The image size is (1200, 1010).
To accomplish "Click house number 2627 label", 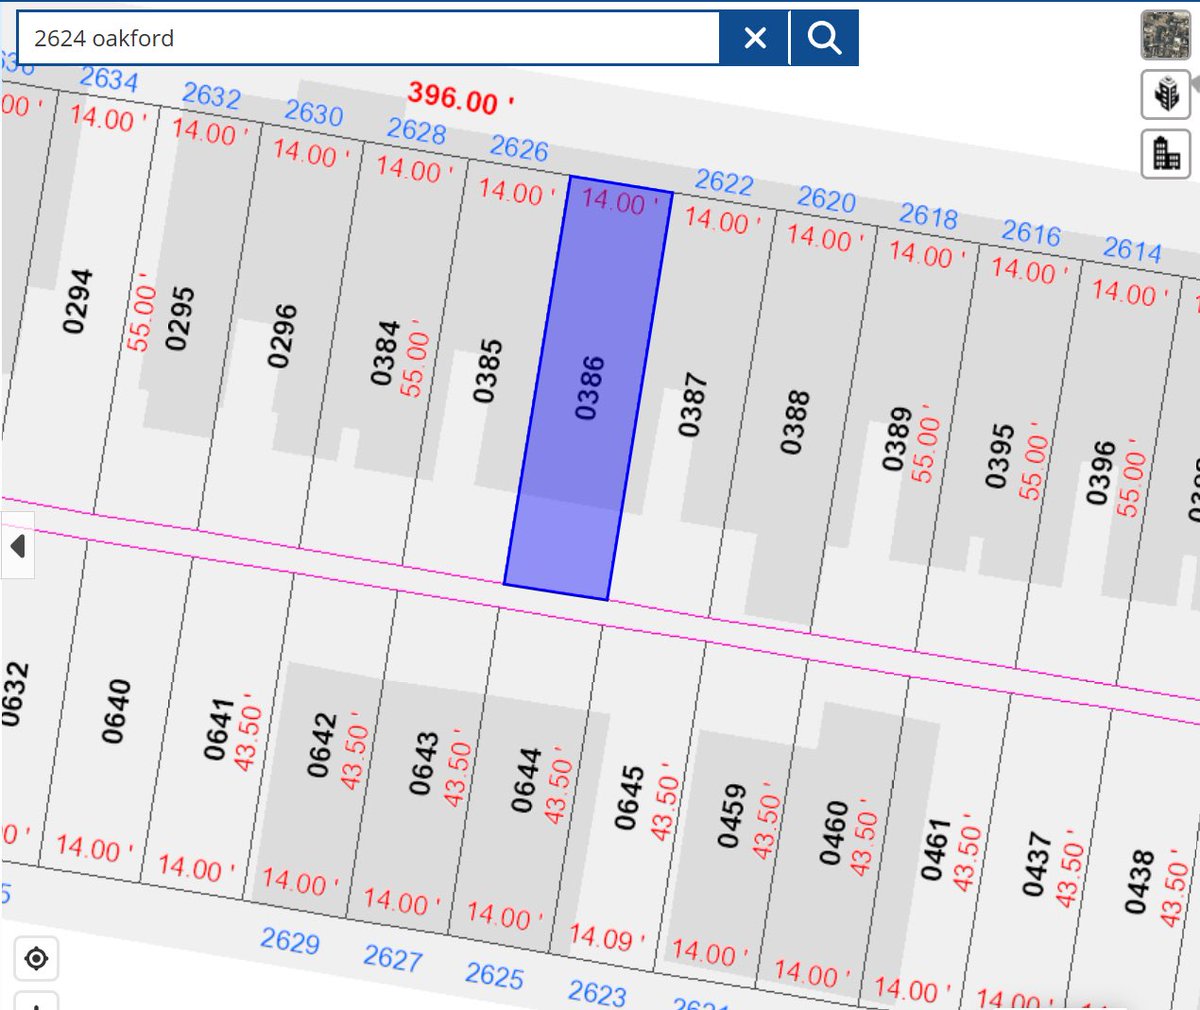I will (393, 958).
